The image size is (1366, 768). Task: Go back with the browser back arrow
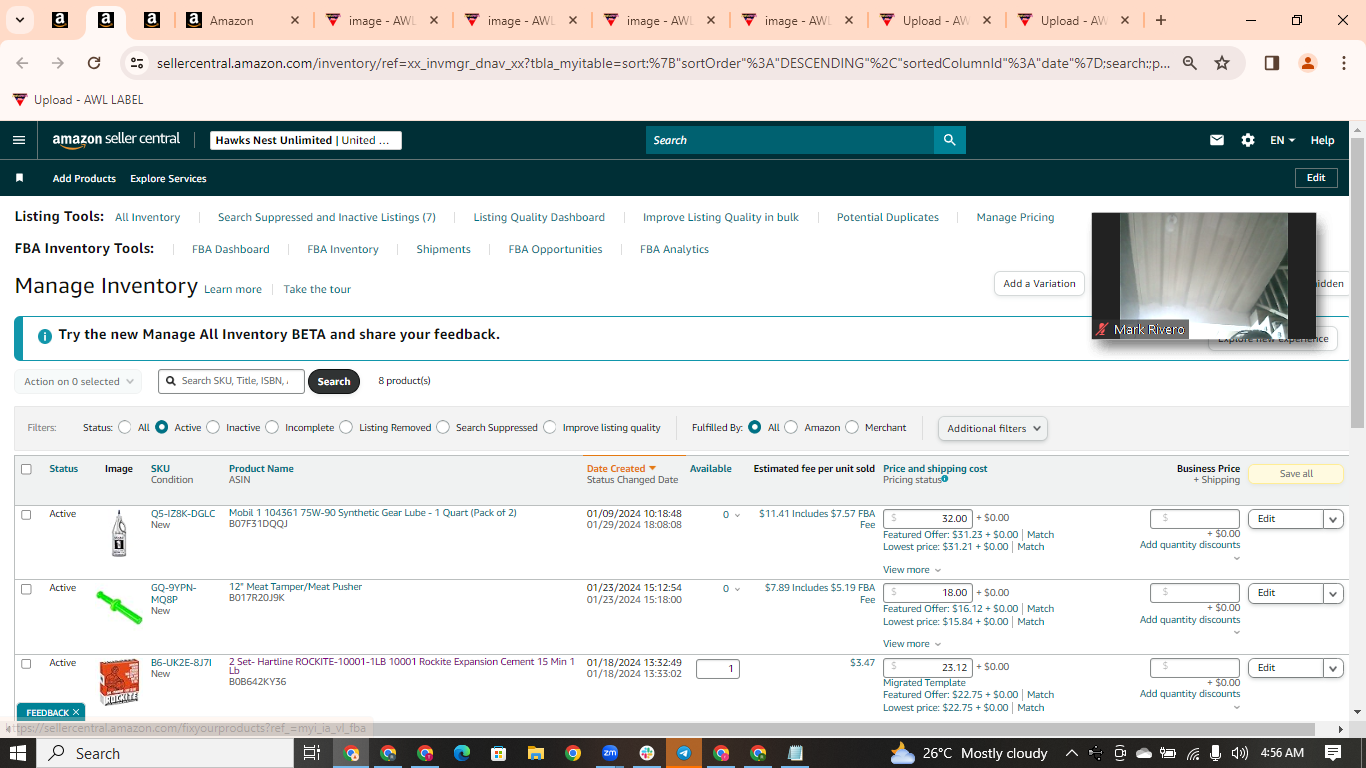tap(22, 63)
